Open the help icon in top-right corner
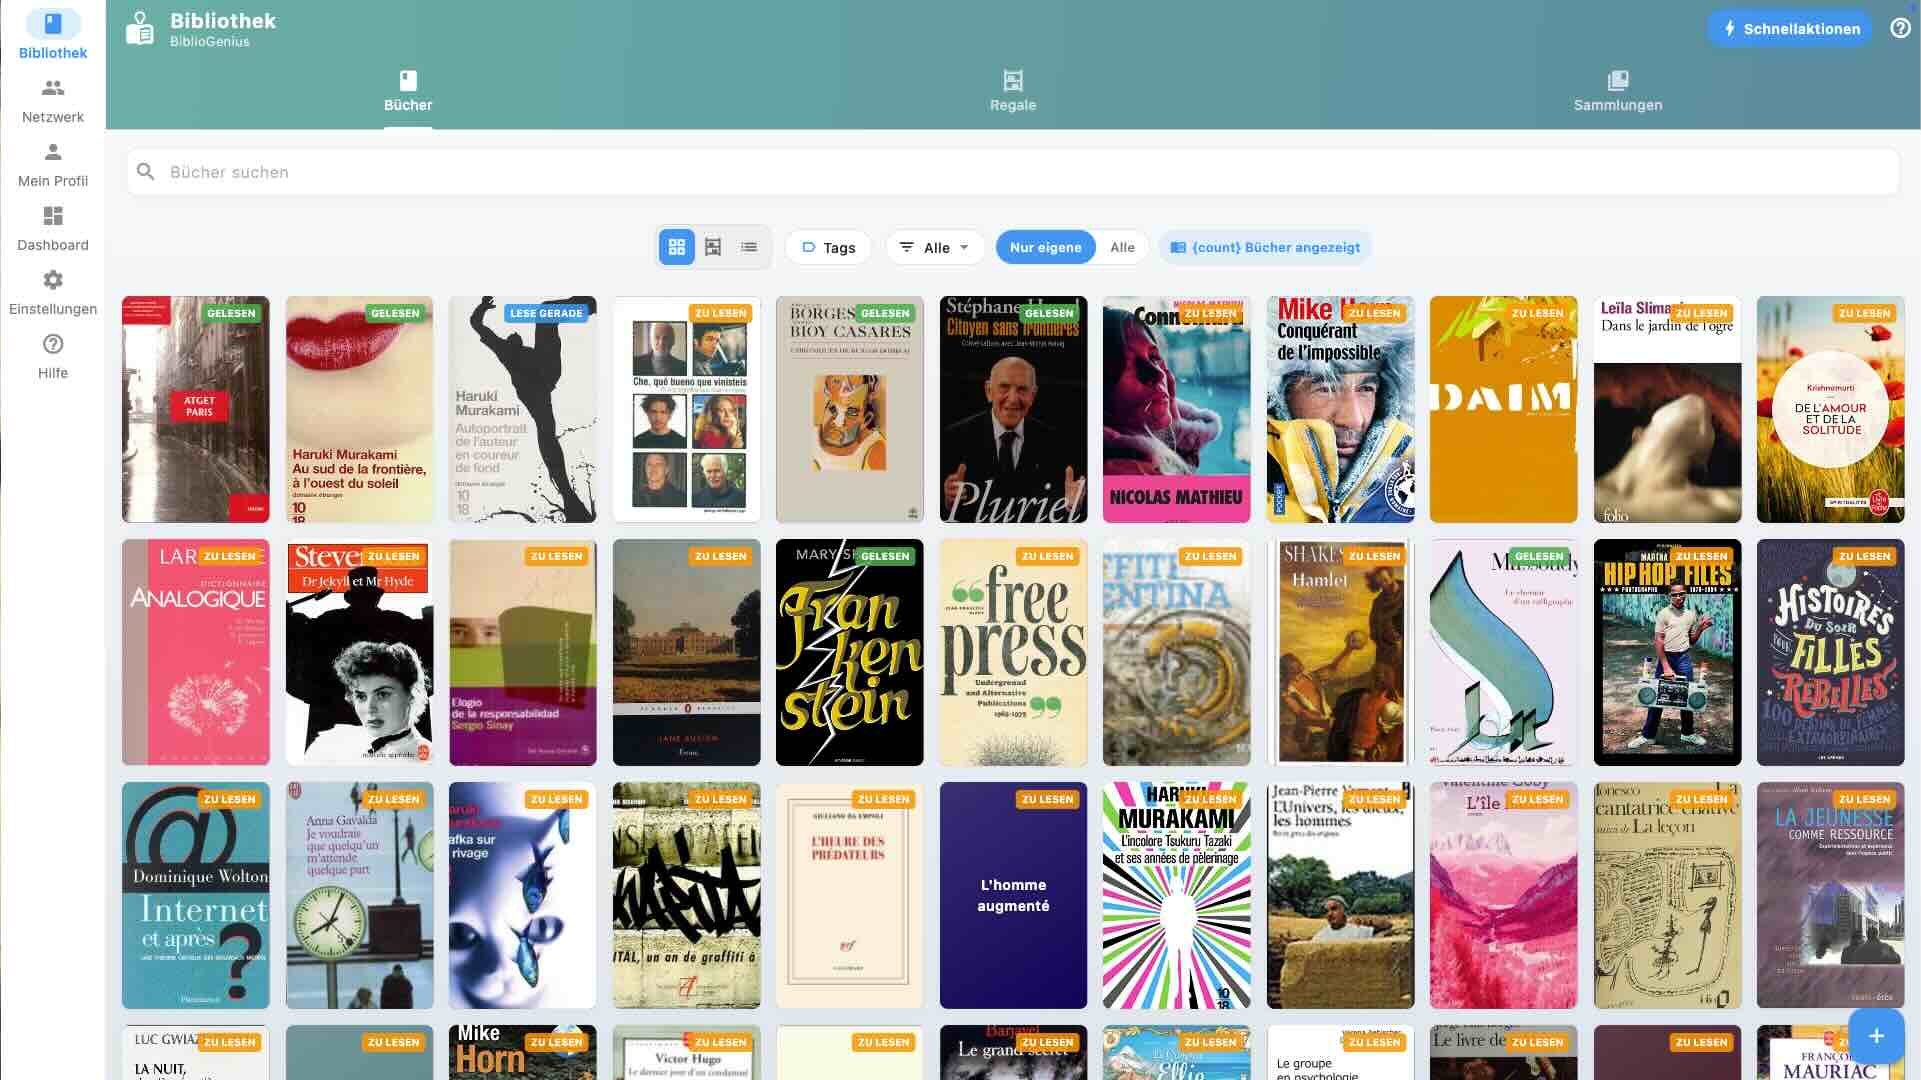 (x=1899, y=27)
